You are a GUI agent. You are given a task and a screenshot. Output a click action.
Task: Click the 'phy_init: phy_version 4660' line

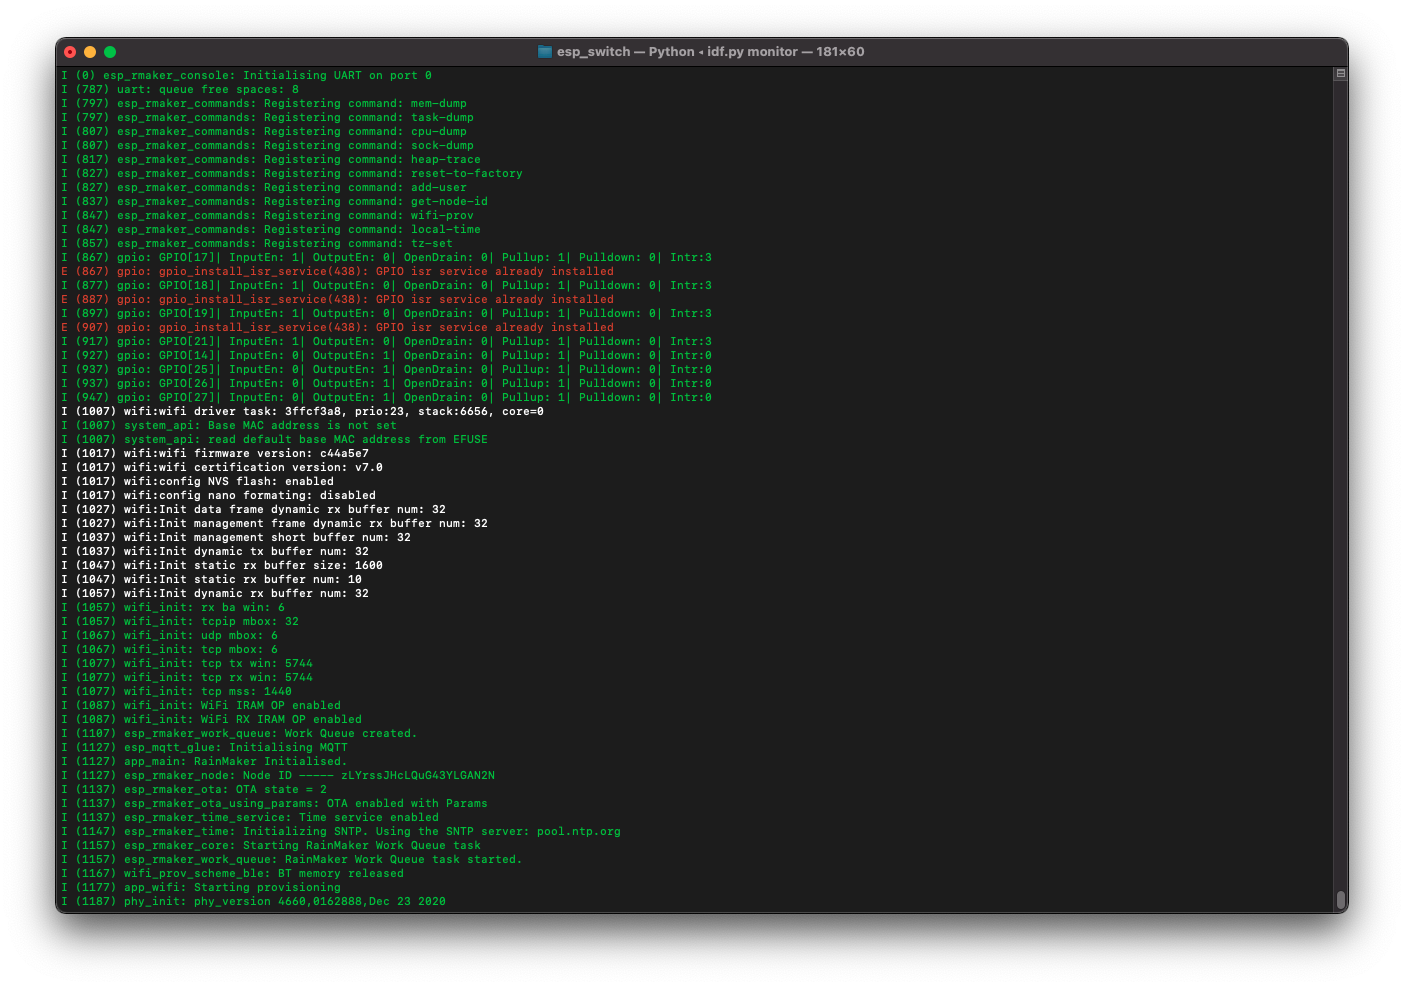254,901
